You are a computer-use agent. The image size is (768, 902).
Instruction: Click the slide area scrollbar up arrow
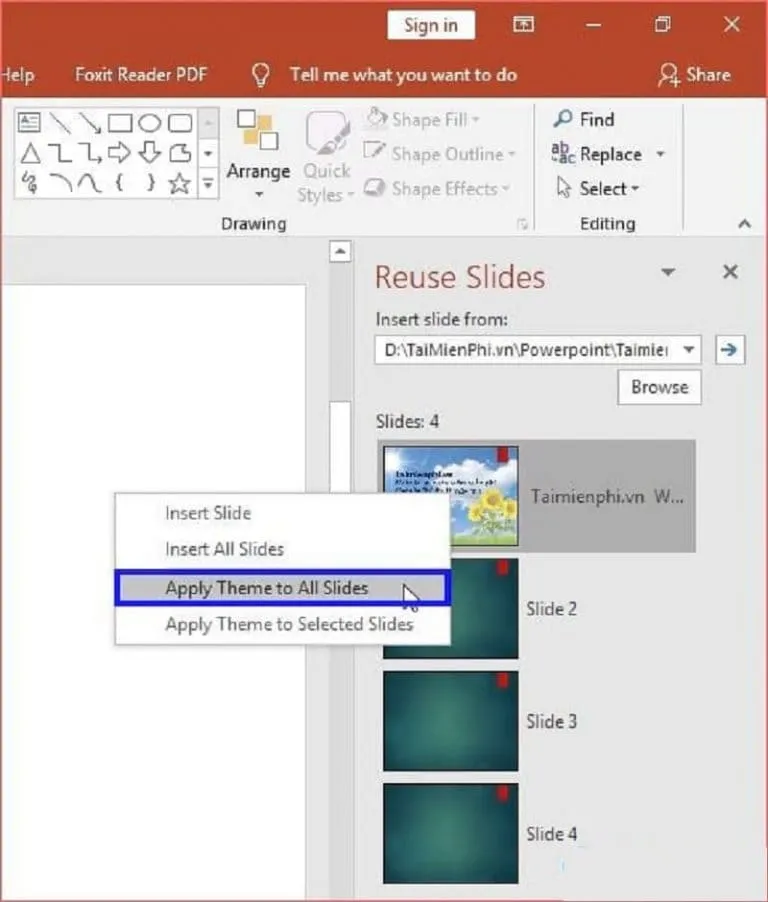340,251
